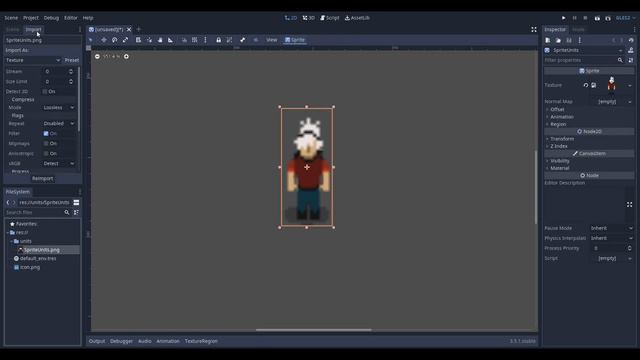Image resolution: width=640 pixels, height=360 pixels.
Task: Open the View menu in viewport toolbar
Action: coord(271,40)
